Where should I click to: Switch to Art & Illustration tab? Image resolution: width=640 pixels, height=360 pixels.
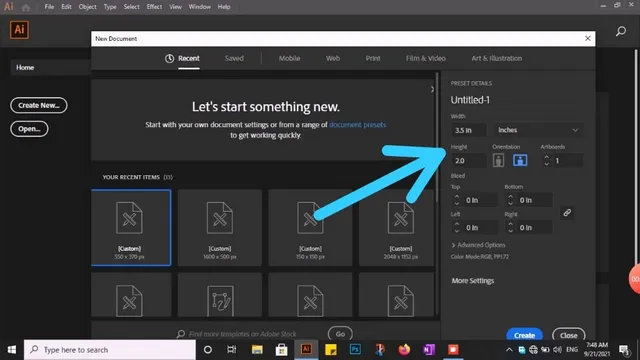pos(497,58)
